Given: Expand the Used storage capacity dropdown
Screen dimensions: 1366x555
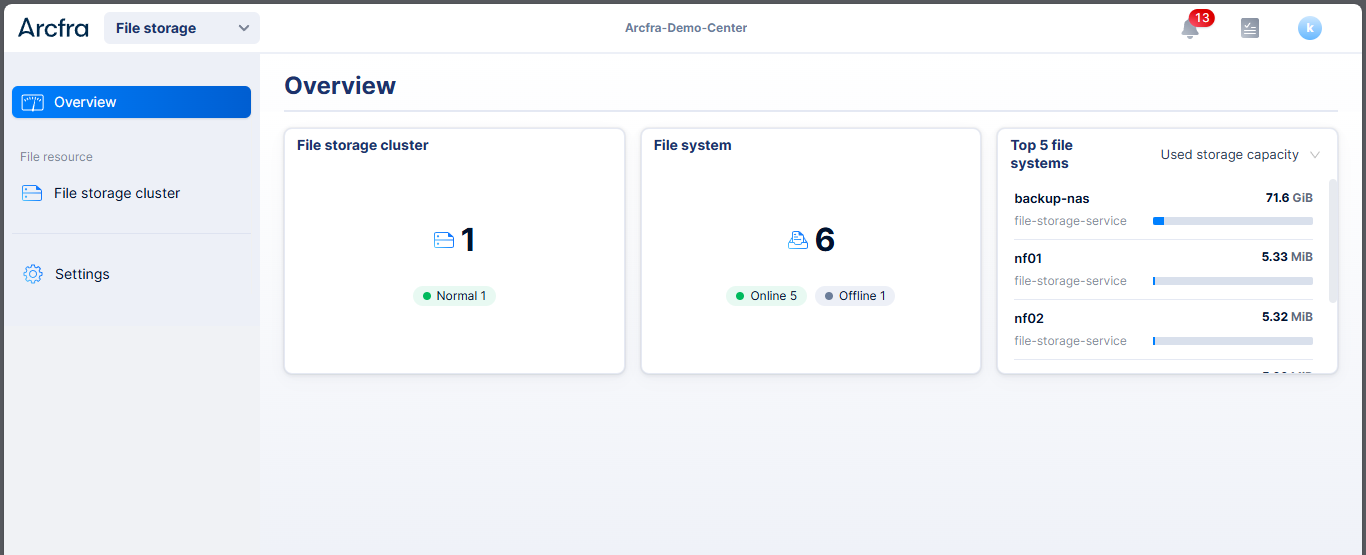Looking at the screenshot, I should point(1240,155).
